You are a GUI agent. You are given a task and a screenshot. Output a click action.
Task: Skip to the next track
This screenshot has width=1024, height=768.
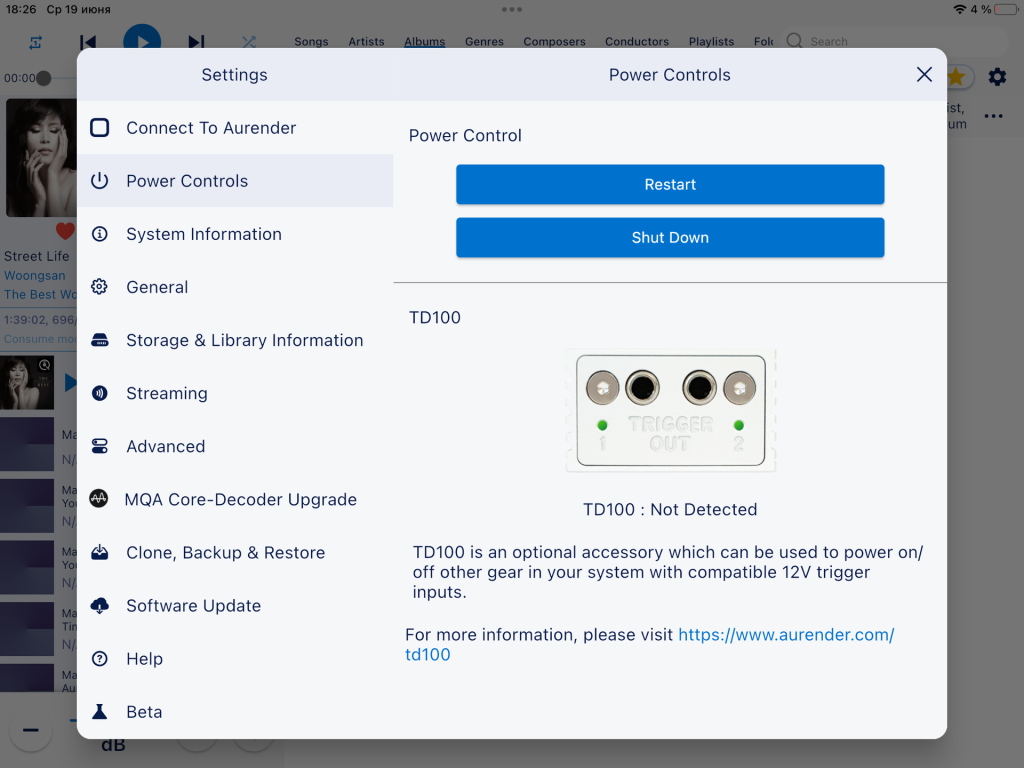[196, 42]
